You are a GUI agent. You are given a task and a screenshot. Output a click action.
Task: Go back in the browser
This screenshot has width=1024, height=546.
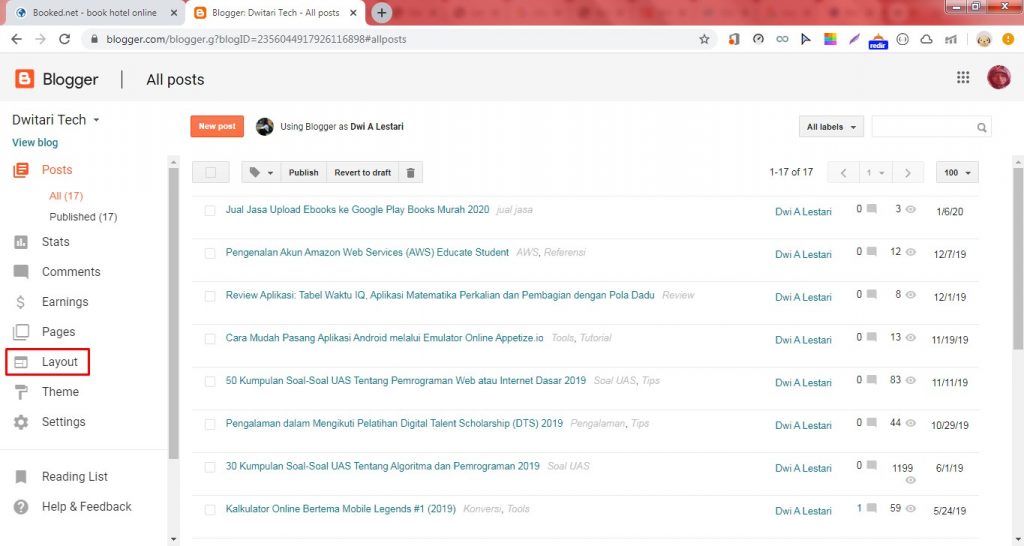(x=17, y=39)
